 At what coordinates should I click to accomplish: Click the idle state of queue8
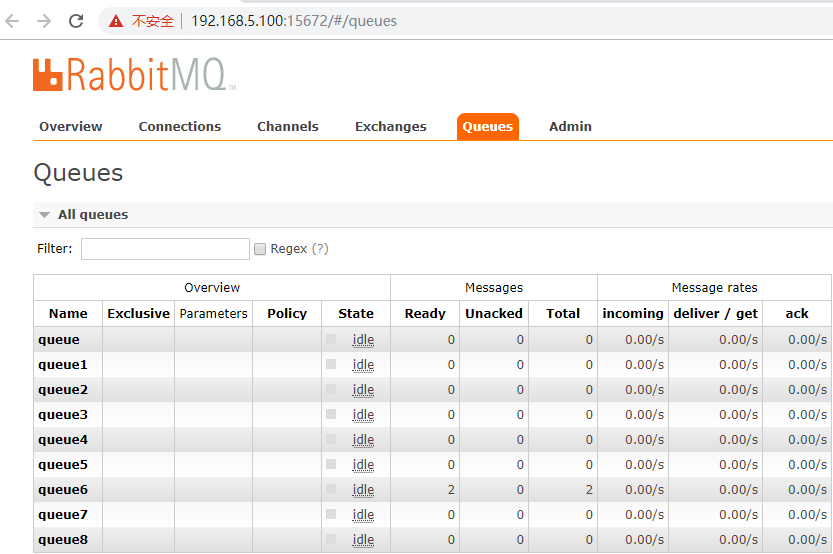[x=363, y=540]
